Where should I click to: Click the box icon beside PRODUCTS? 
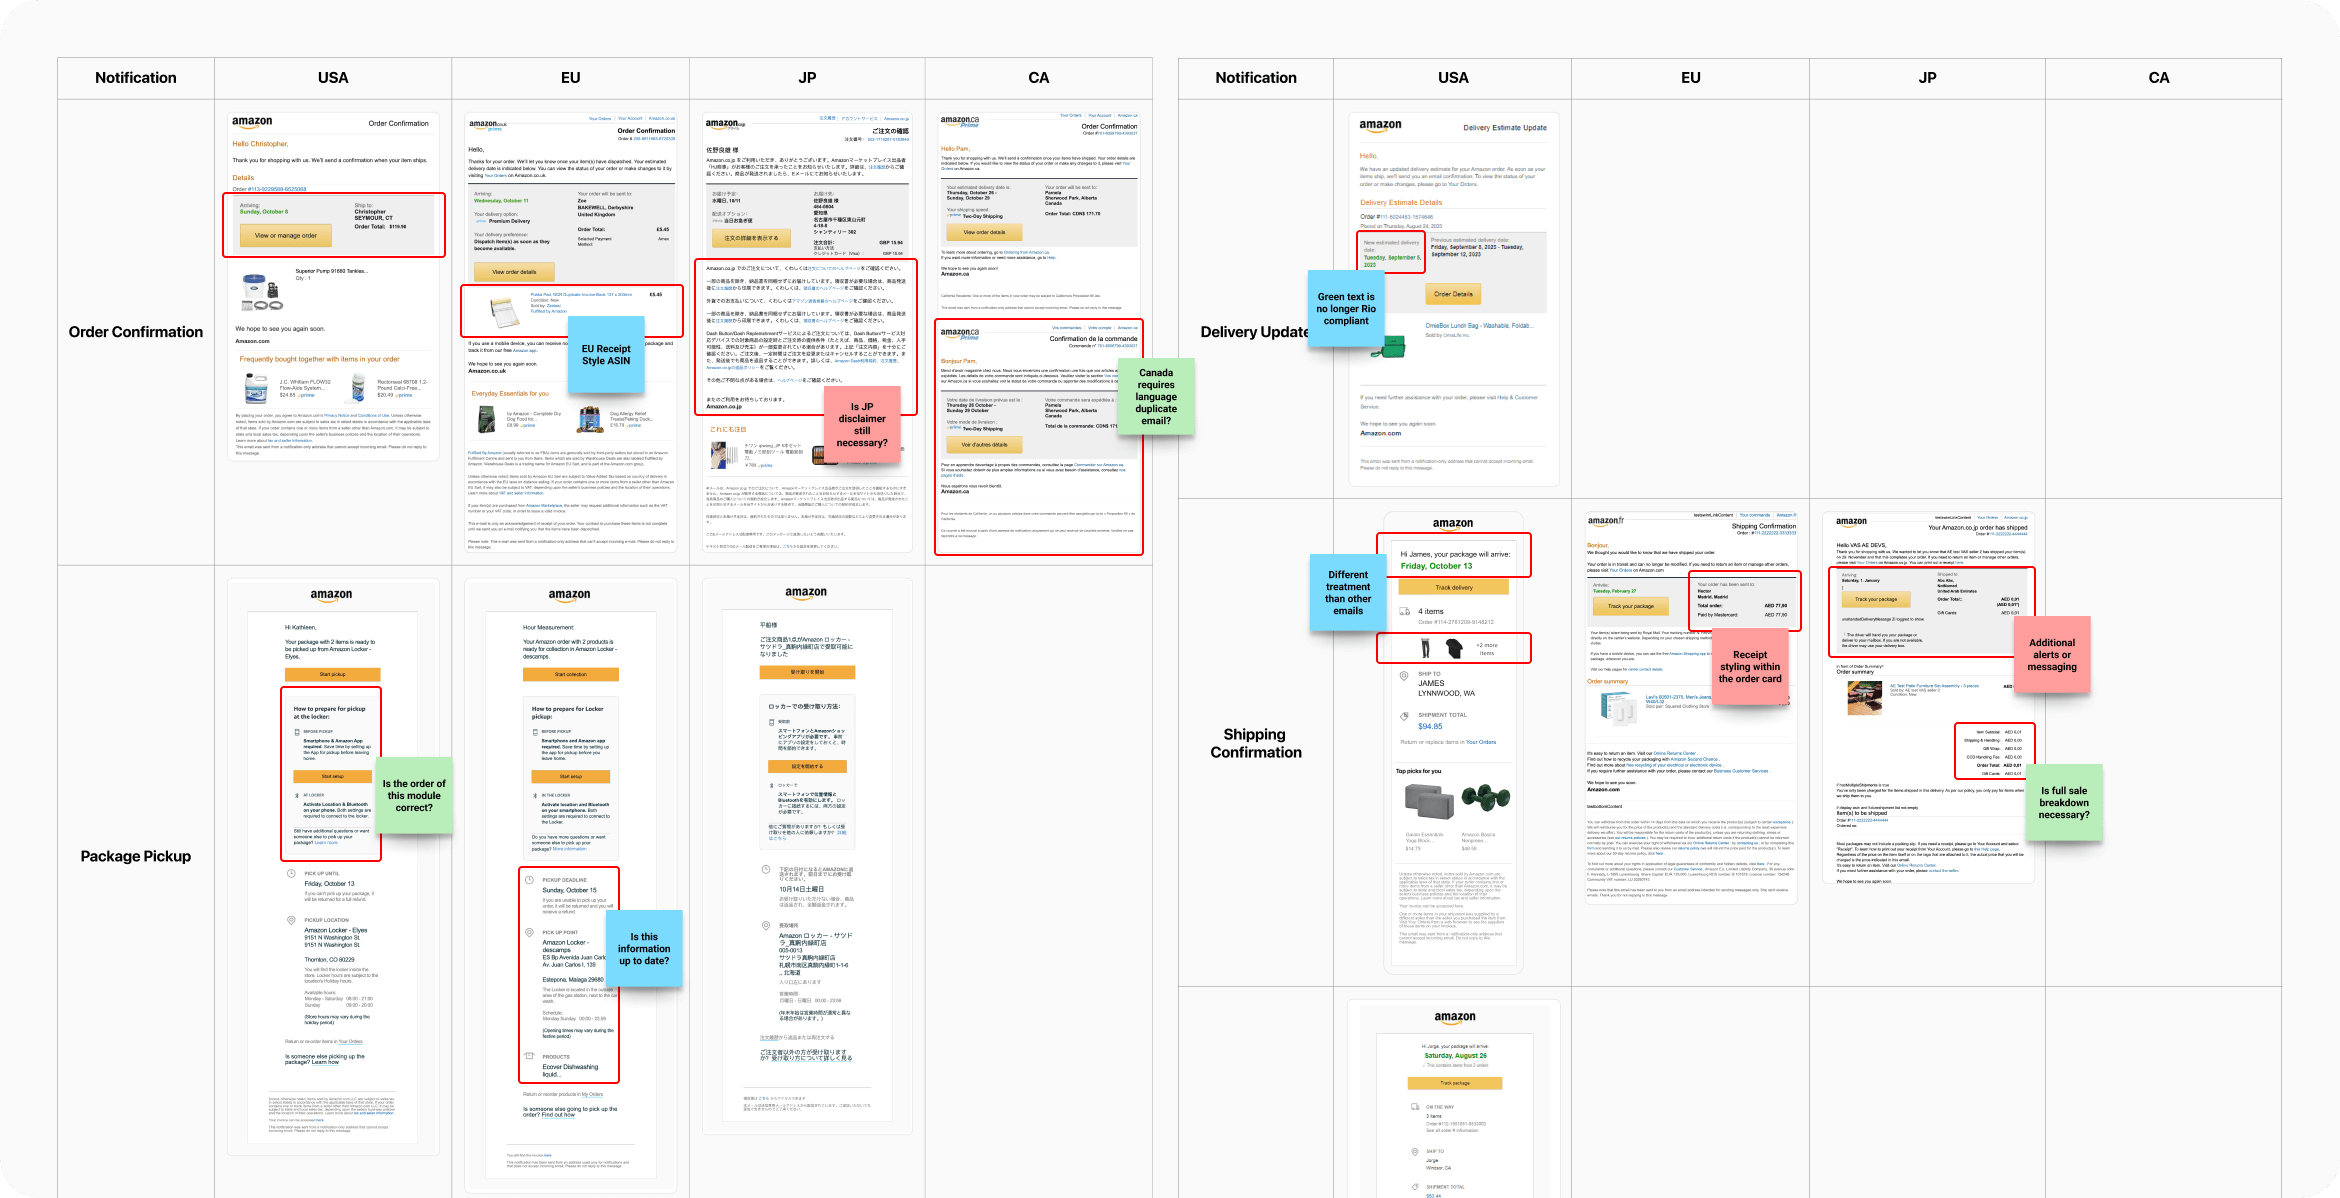click(530, 1056)
